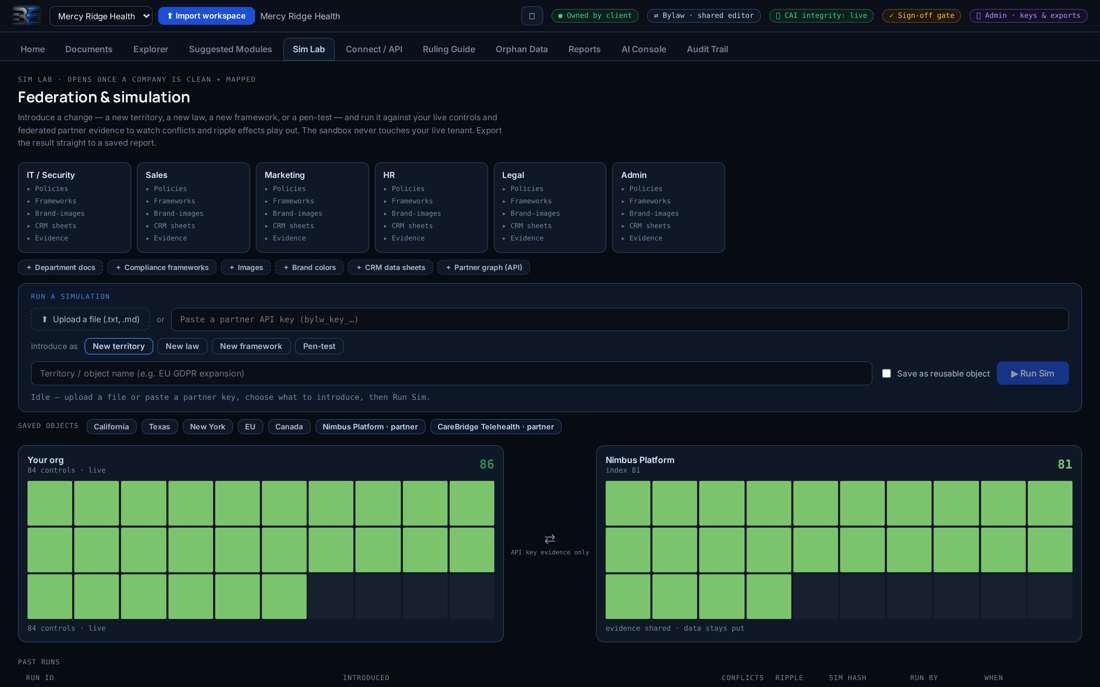Go to Suggested Modules tab

(x=230, y=49)
